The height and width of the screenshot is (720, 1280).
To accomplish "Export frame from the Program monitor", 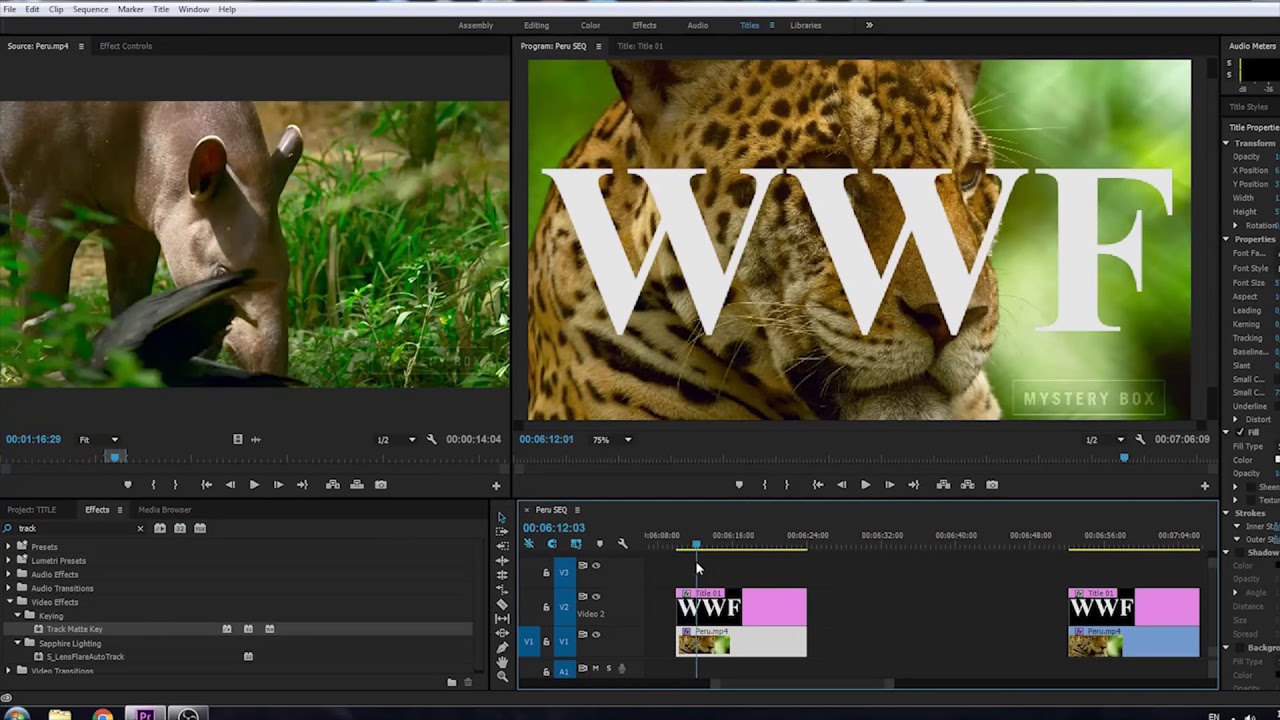I will tap(992, 485).
